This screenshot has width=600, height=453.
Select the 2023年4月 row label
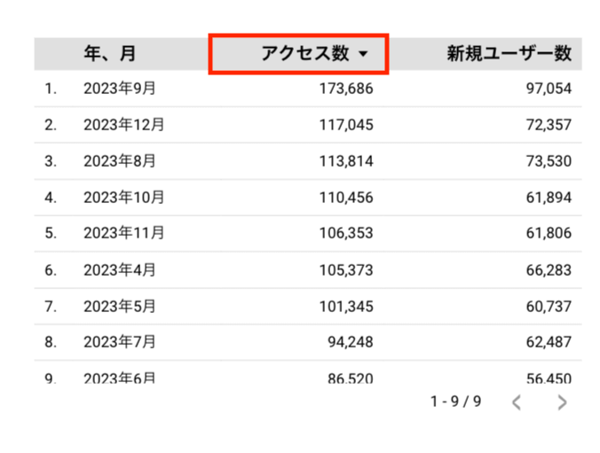click(119, 270)
